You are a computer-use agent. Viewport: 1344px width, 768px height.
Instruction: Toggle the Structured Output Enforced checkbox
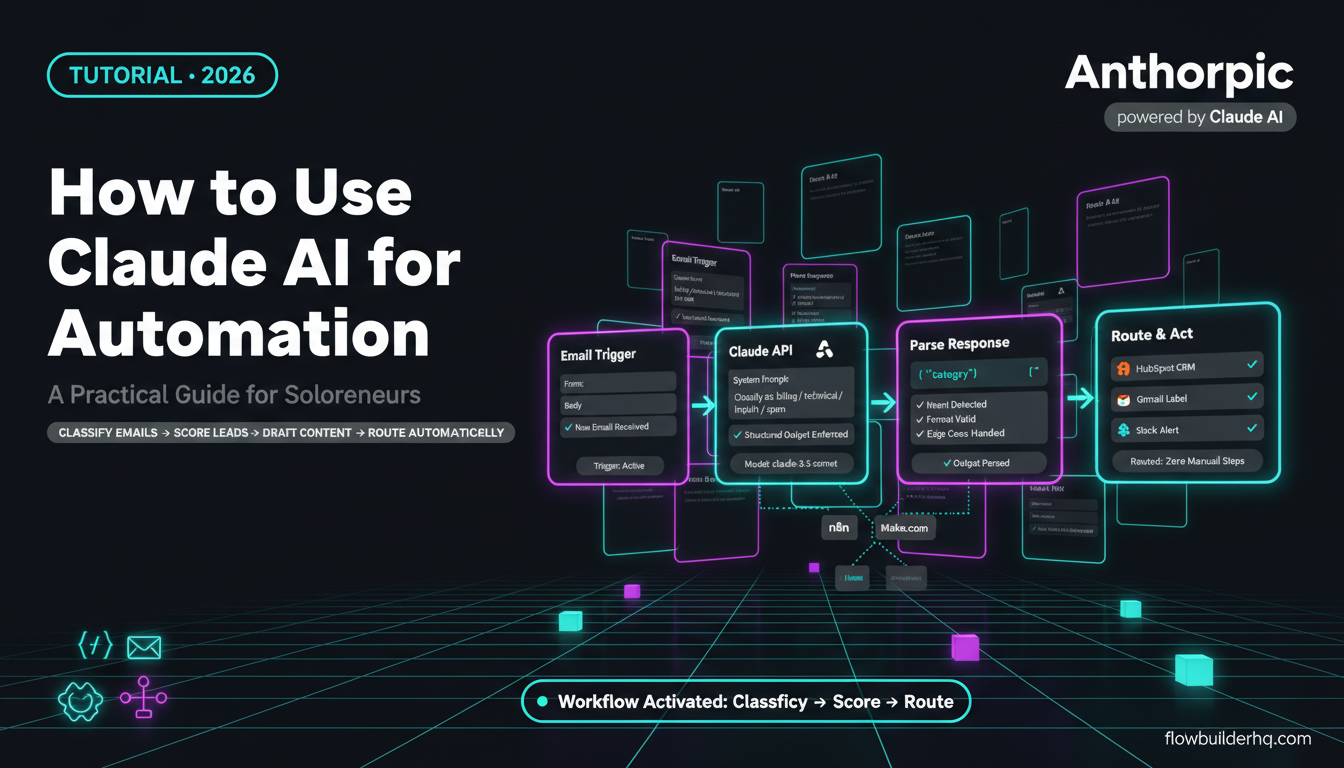pyautogui.click(x=737, y=434)
